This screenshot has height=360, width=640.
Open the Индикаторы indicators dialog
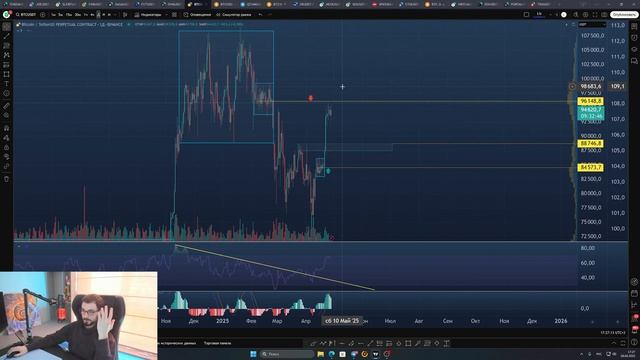[x=148, y=15]
